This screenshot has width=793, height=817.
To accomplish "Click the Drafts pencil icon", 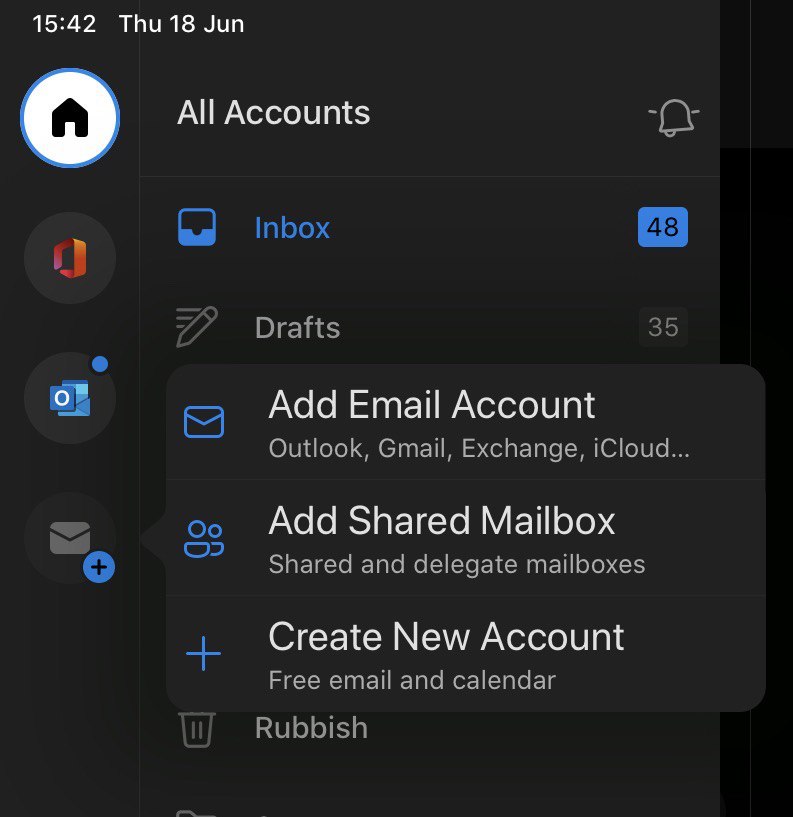I will (x=196, y=327).
